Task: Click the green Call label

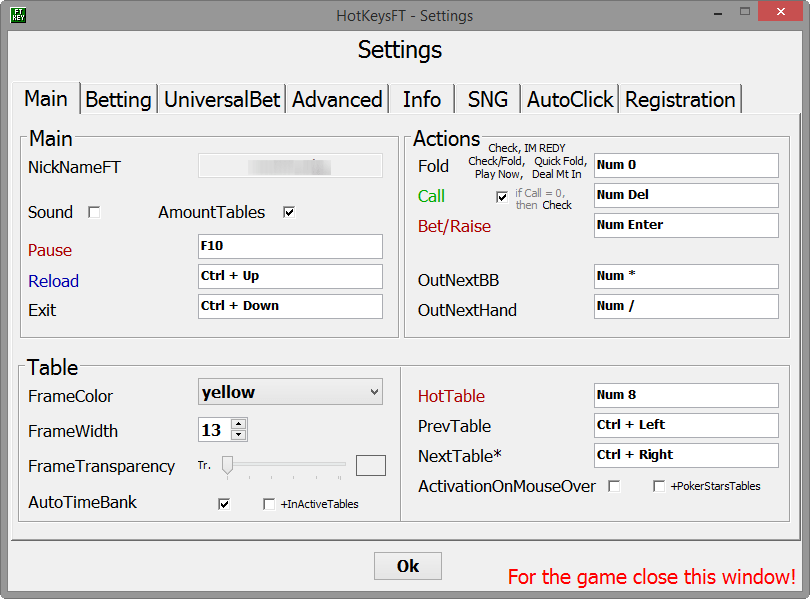Action: pos(431,196)
